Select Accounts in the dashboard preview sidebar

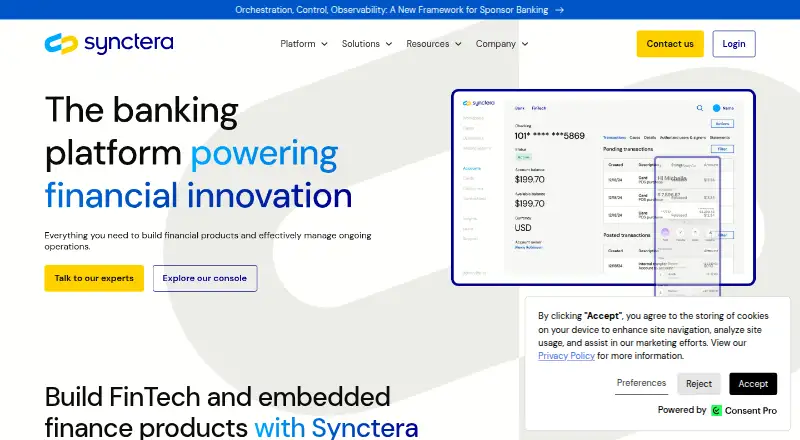tap(471, 168)
